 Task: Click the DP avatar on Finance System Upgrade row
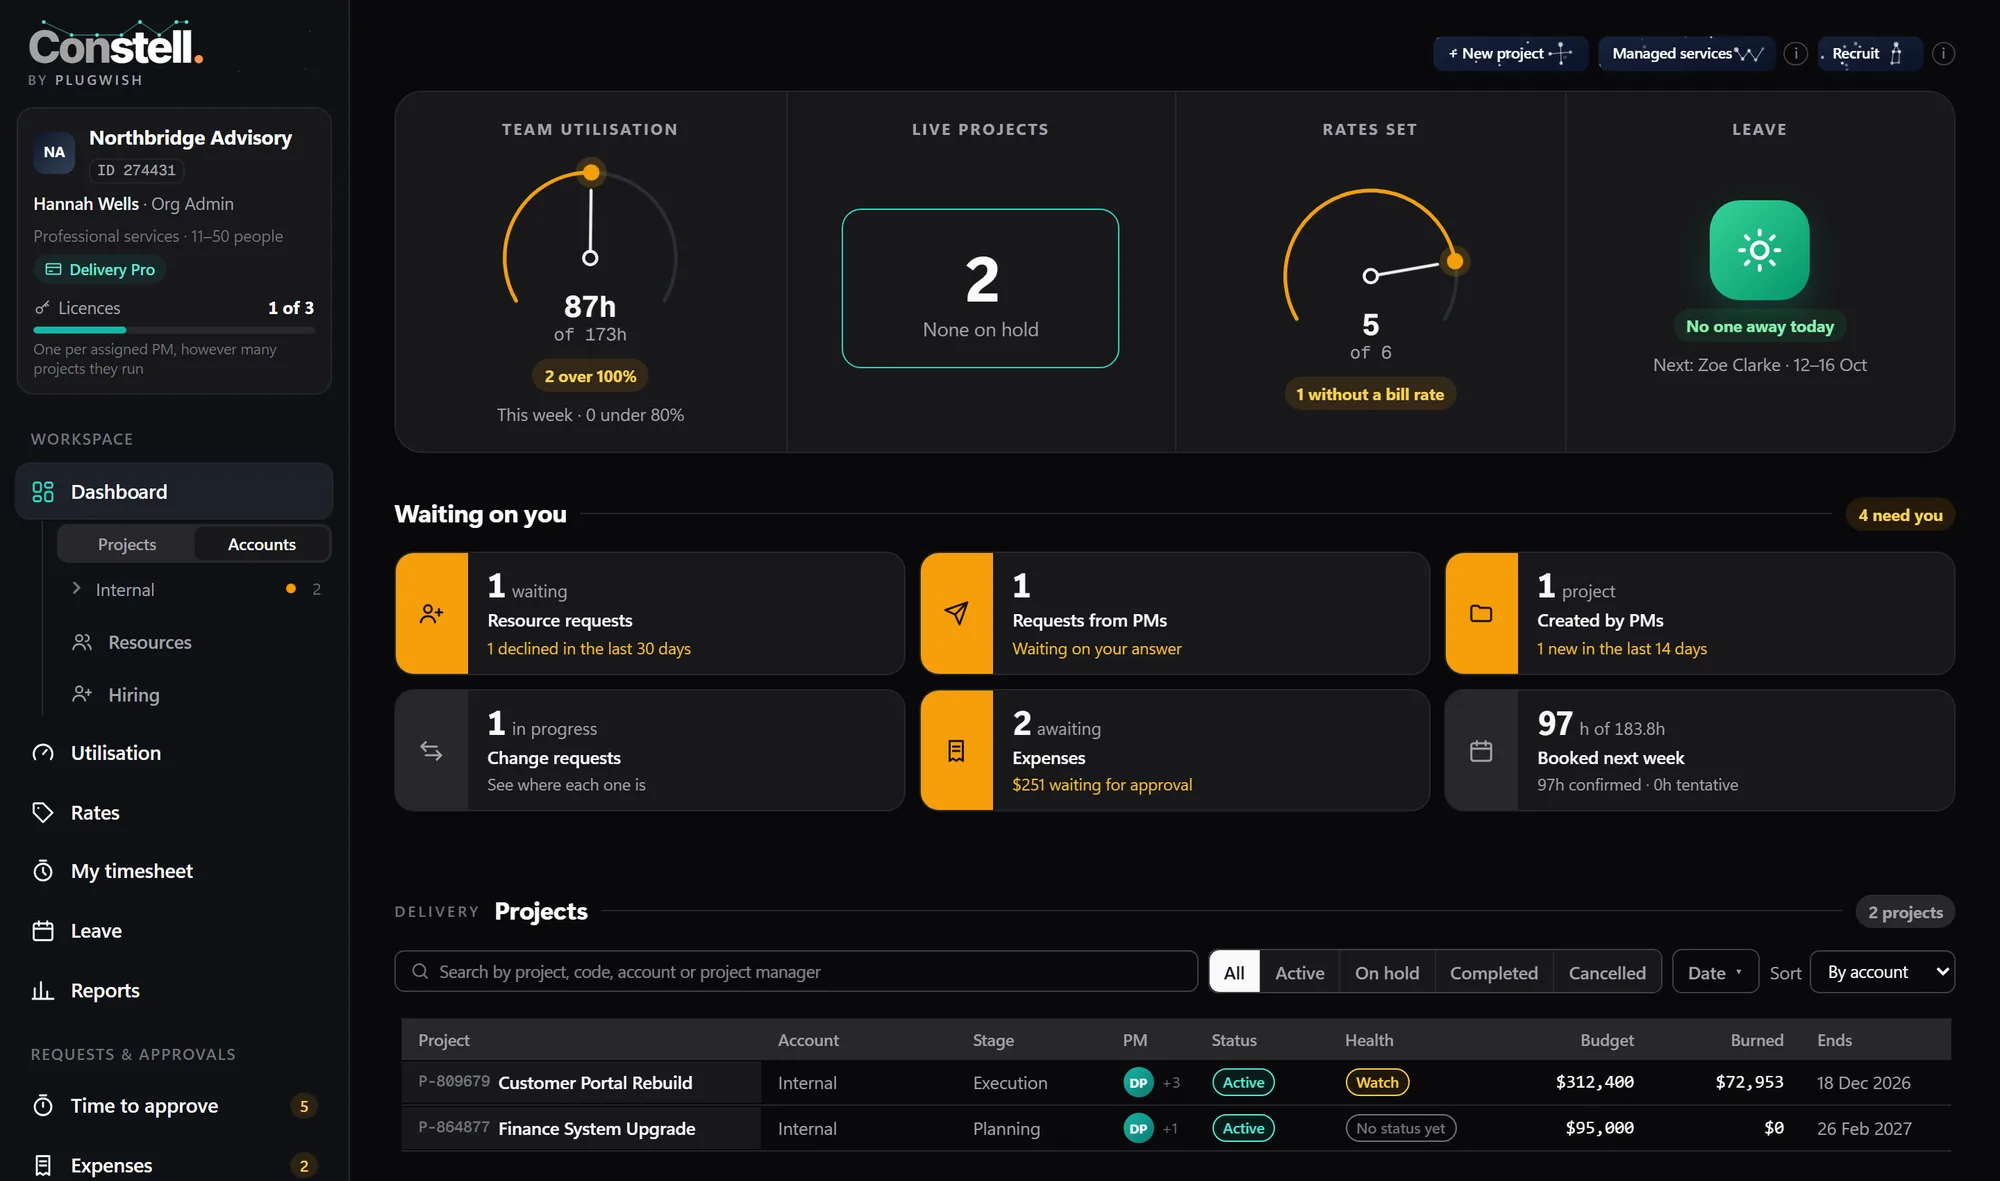[1138, 1129]
